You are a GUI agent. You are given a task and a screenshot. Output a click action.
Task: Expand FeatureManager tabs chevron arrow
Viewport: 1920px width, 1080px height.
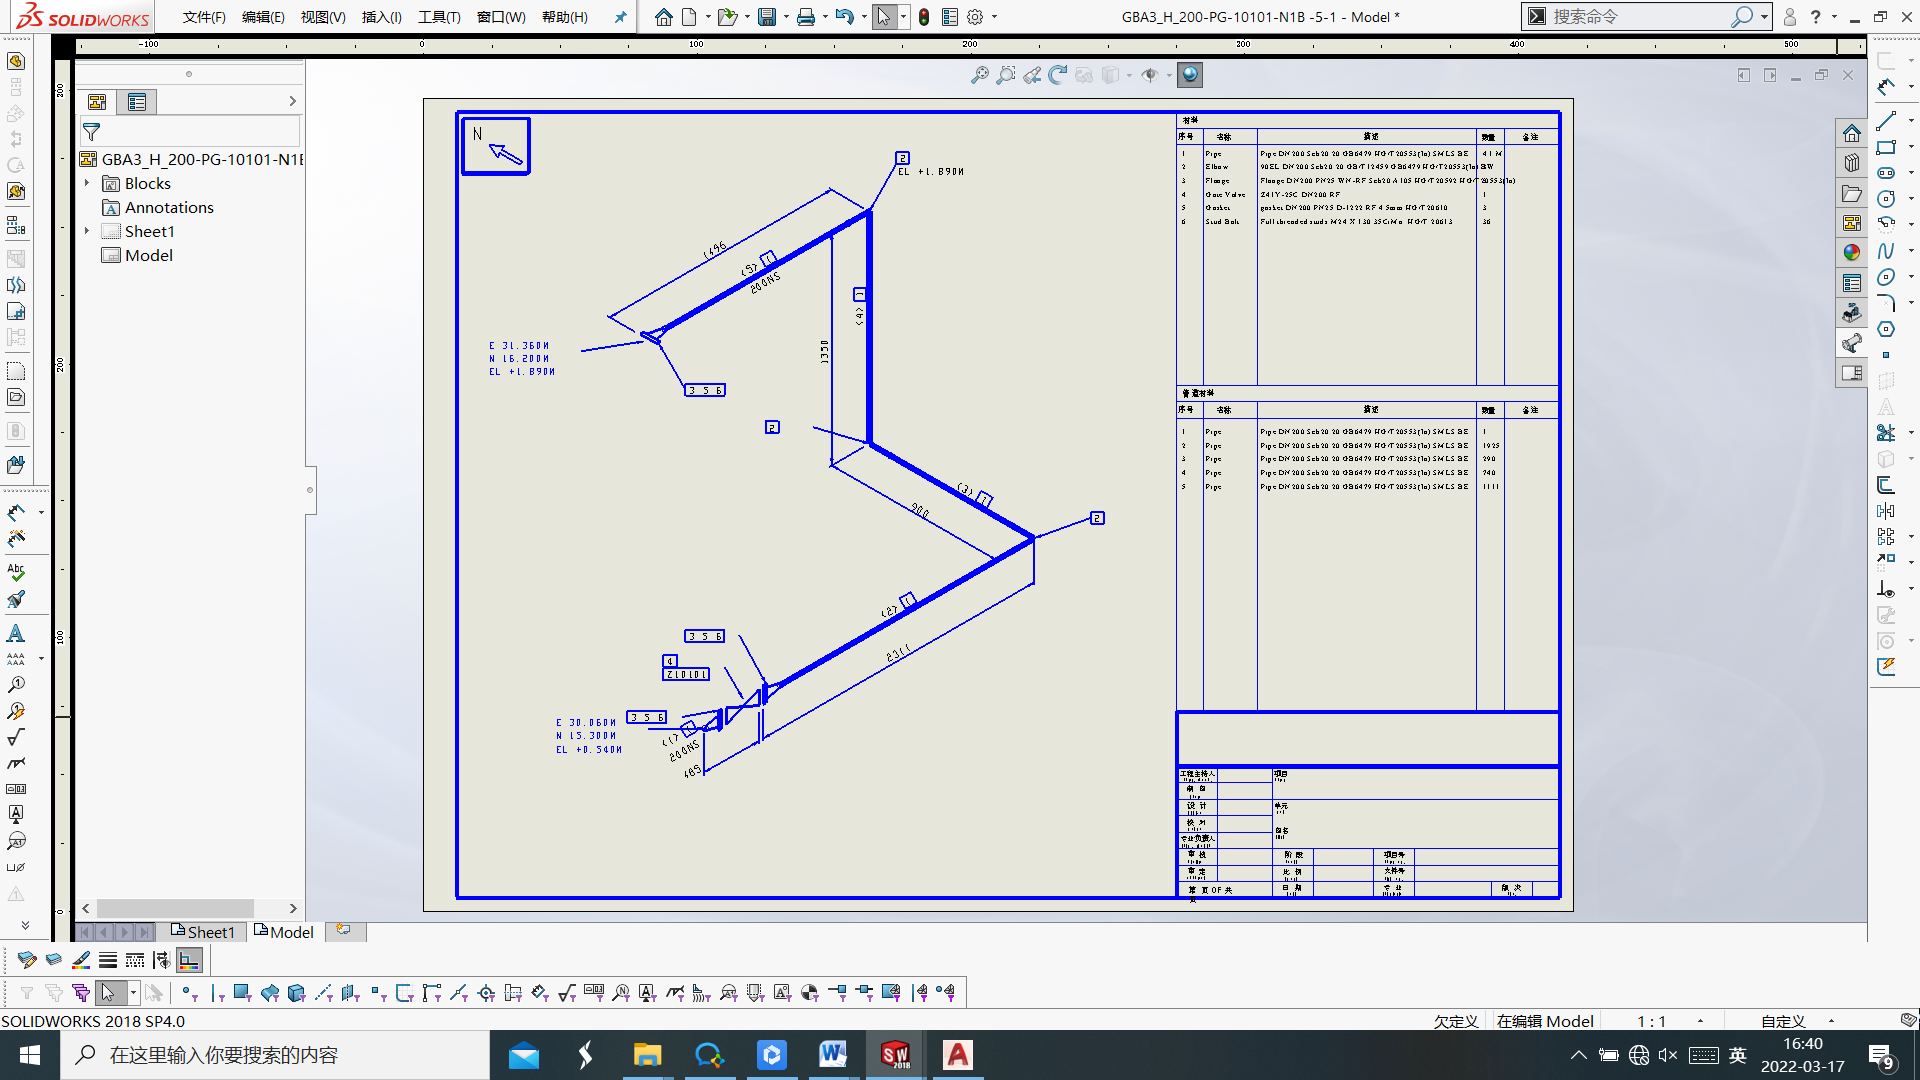click(x=292, y=101)
